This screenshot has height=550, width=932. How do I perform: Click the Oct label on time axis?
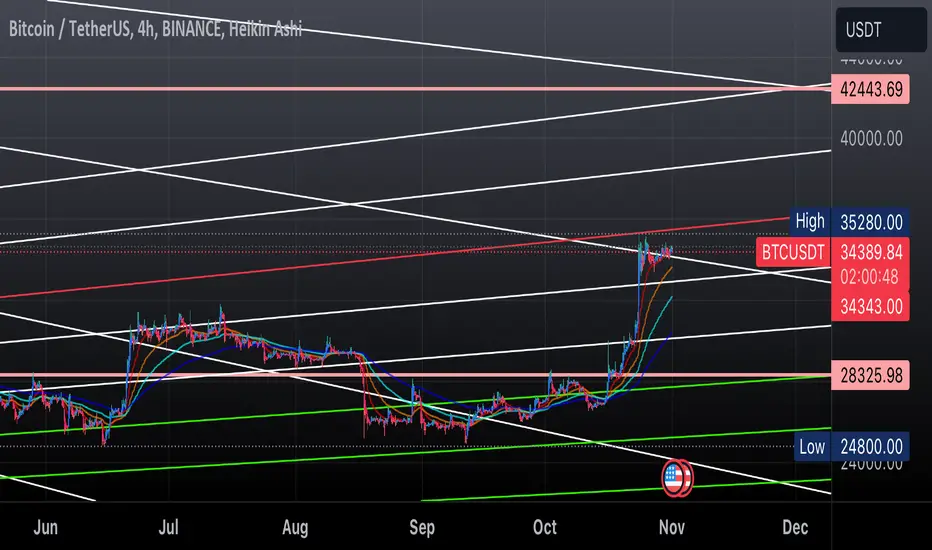point(544,527)
